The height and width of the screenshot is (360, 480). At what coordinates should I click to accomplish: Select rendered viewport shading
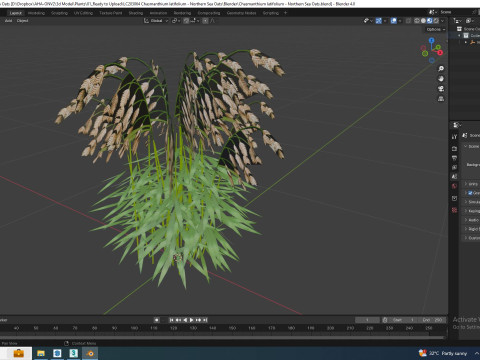tap(436, 21)
